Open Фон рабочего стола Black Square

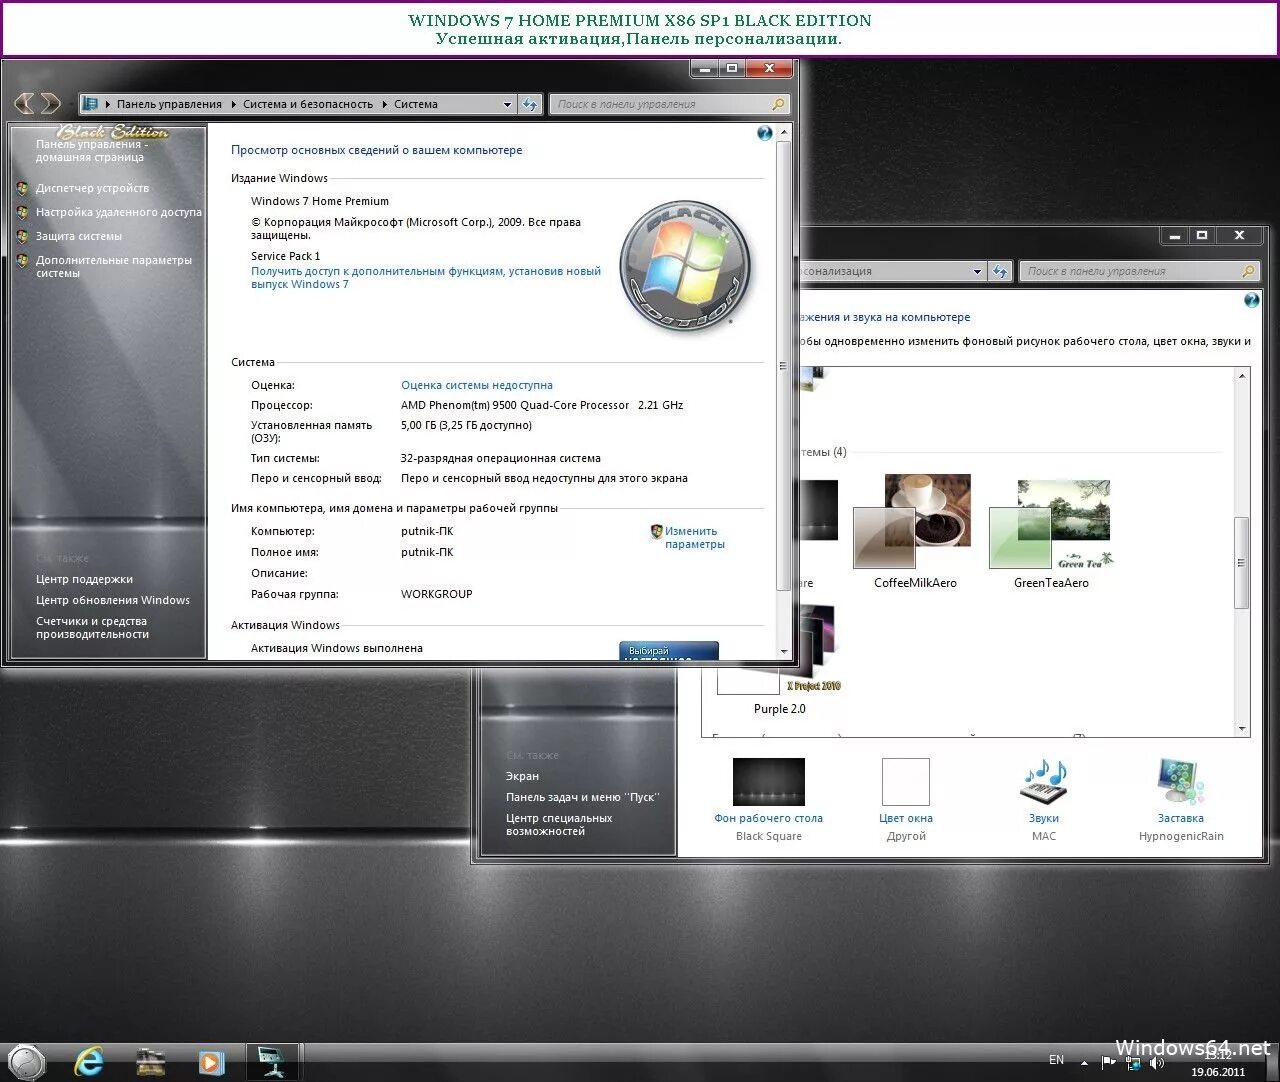point(768,799)
